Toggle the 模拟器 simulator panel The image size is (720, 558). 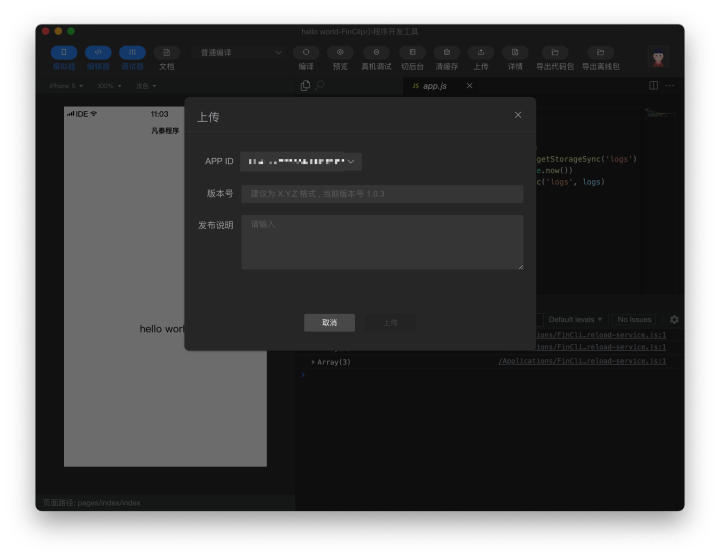pyautogui.click(x=64, y=53)
